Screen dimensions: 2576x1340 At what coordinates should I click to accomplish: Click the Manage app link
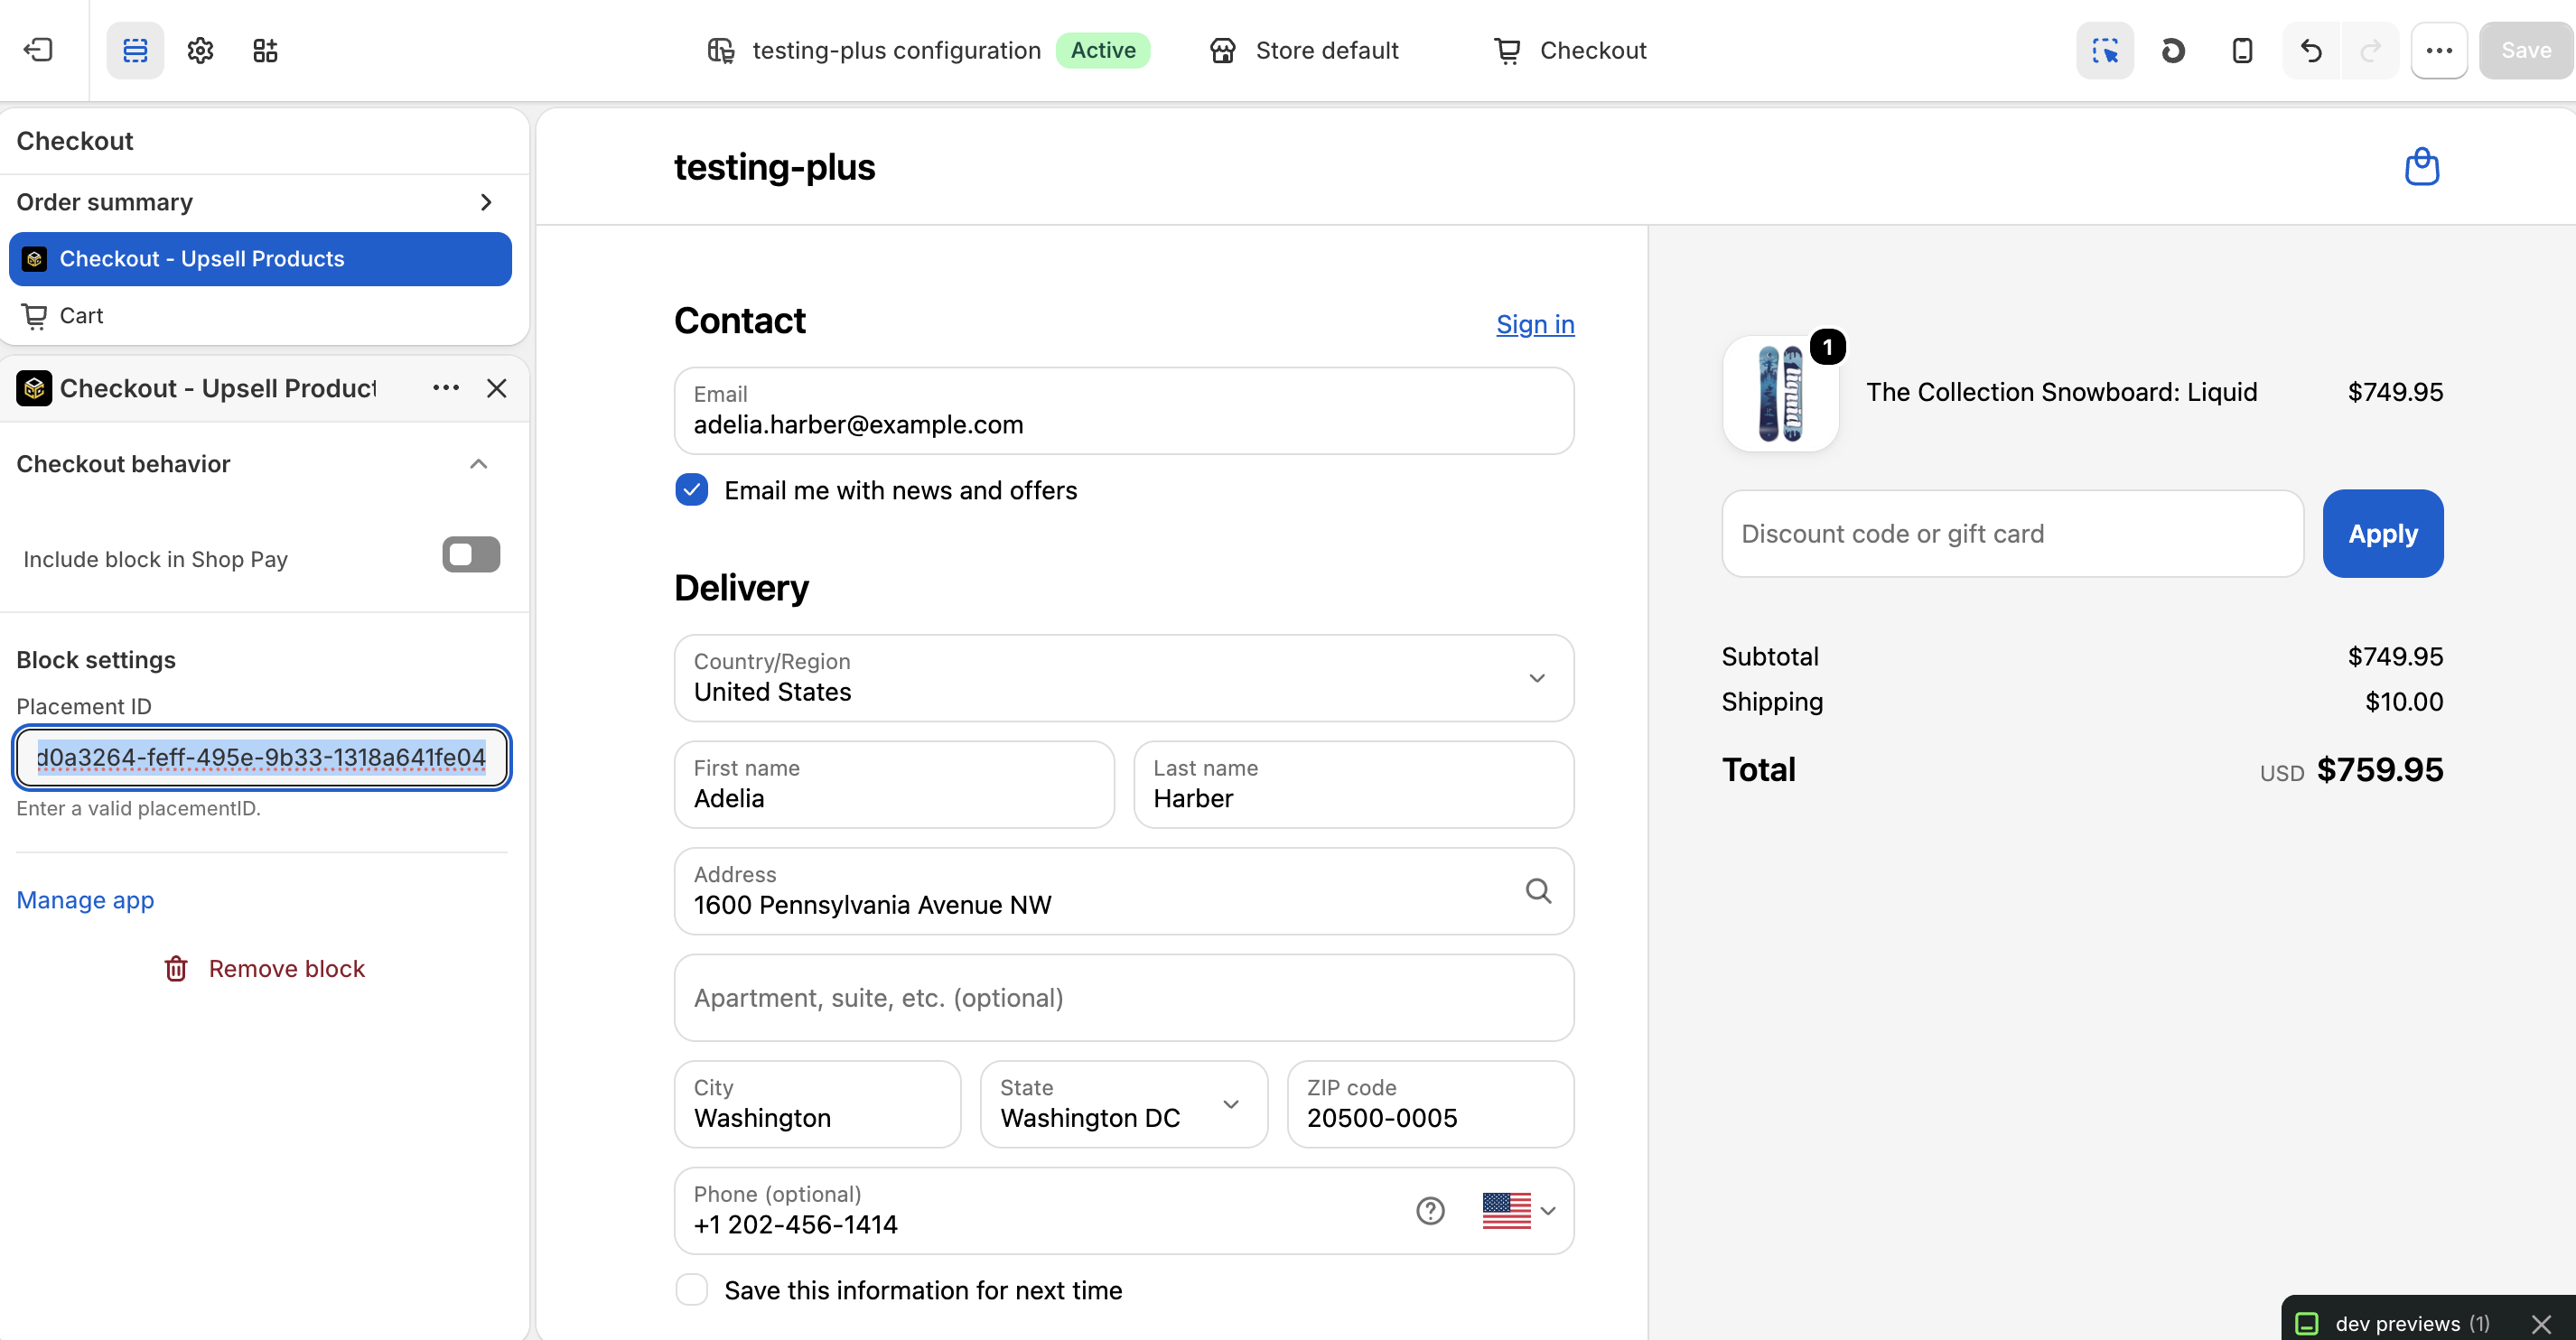(x=85, y=900)
